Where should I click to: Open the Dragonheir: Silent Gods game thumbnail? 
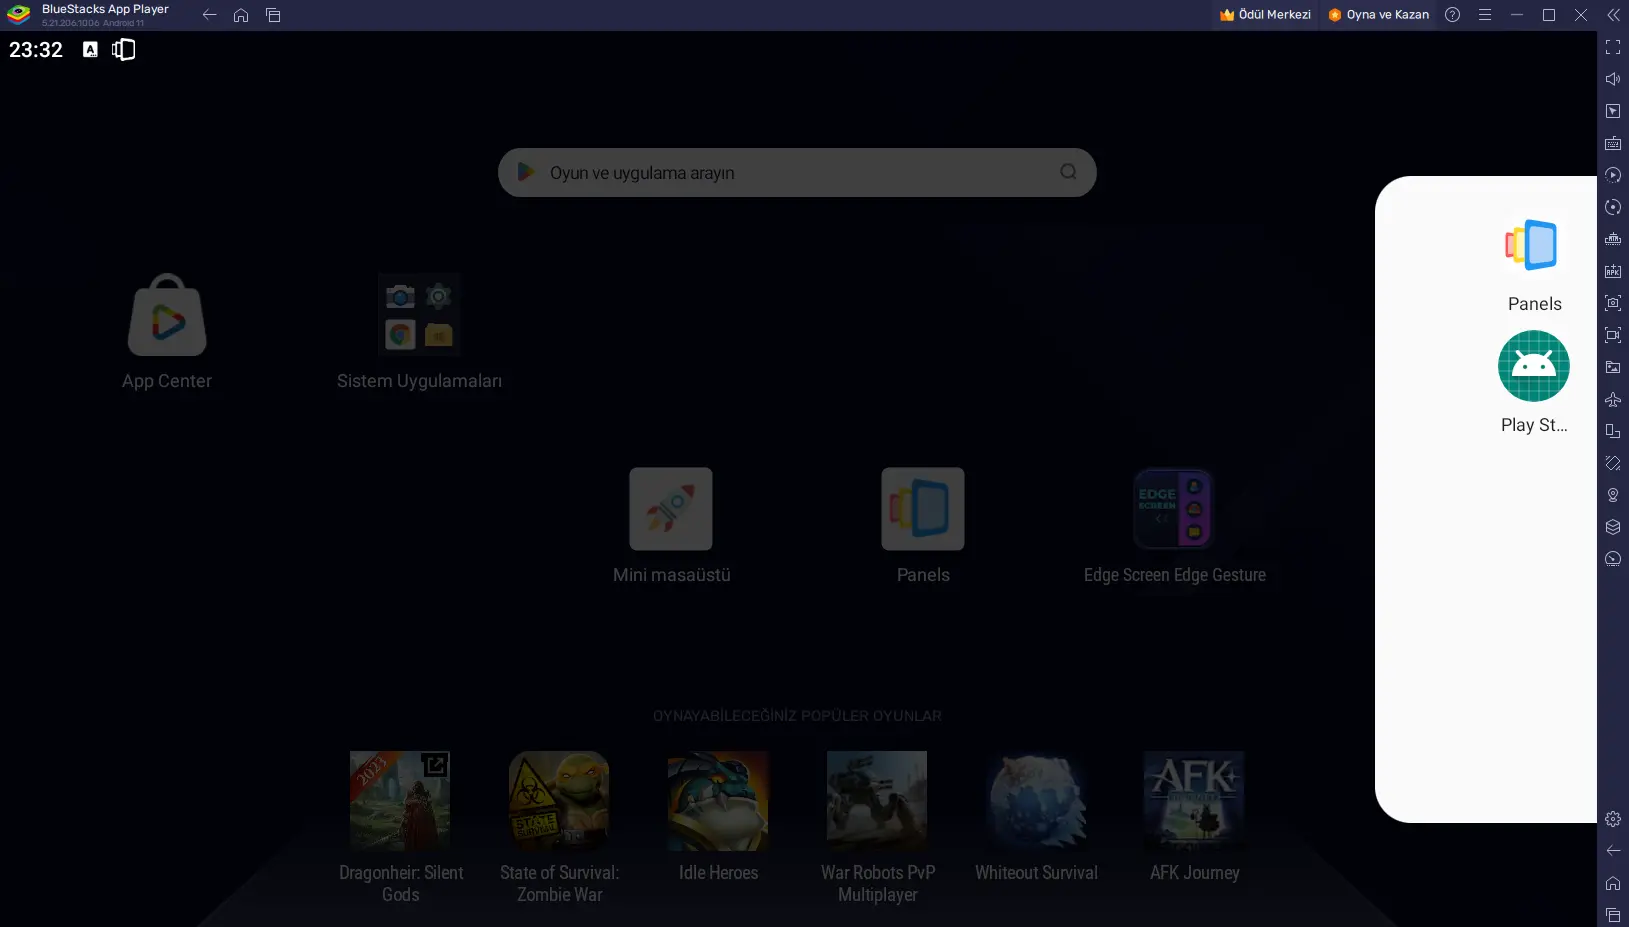400,801
